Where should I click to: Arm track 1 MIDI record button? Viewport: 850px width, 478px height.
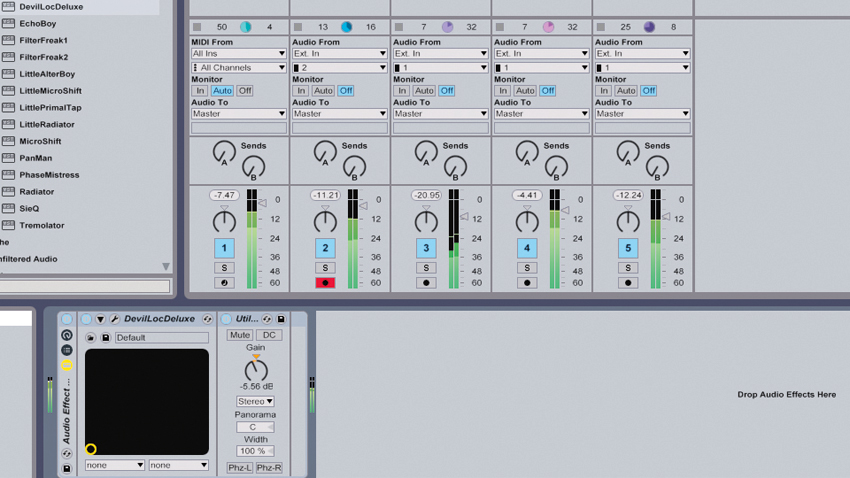pyautogui.click(x=224, y=283)
